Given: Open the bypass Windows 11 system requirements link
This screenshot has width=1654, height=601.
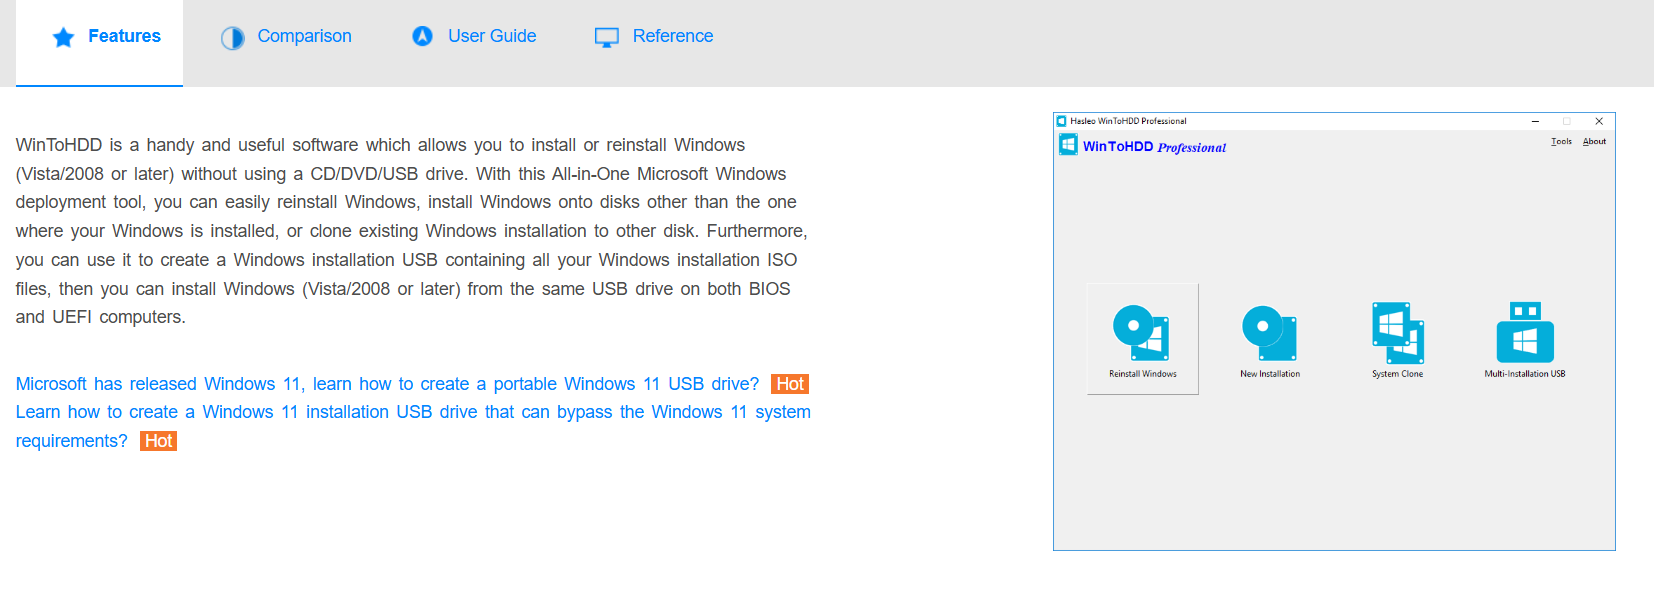Looking at the screenshot, I should coord(413,426).
